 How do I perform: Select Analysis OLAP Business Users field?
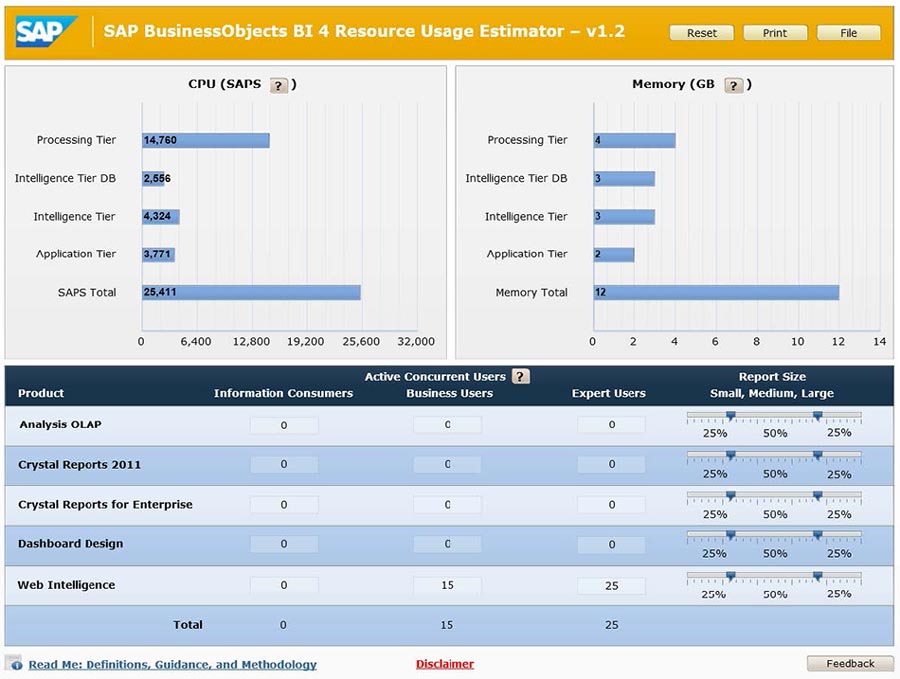pyautogui.click(x=447, y=425)
